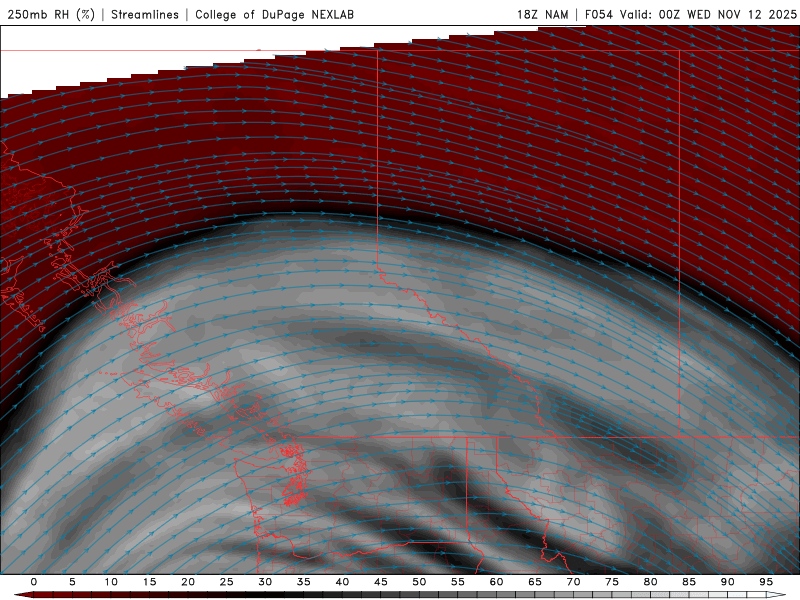Click the "20" tick label on the color scale
The height and width of the screenshot is (600, 800).
[x=188, y=582]
